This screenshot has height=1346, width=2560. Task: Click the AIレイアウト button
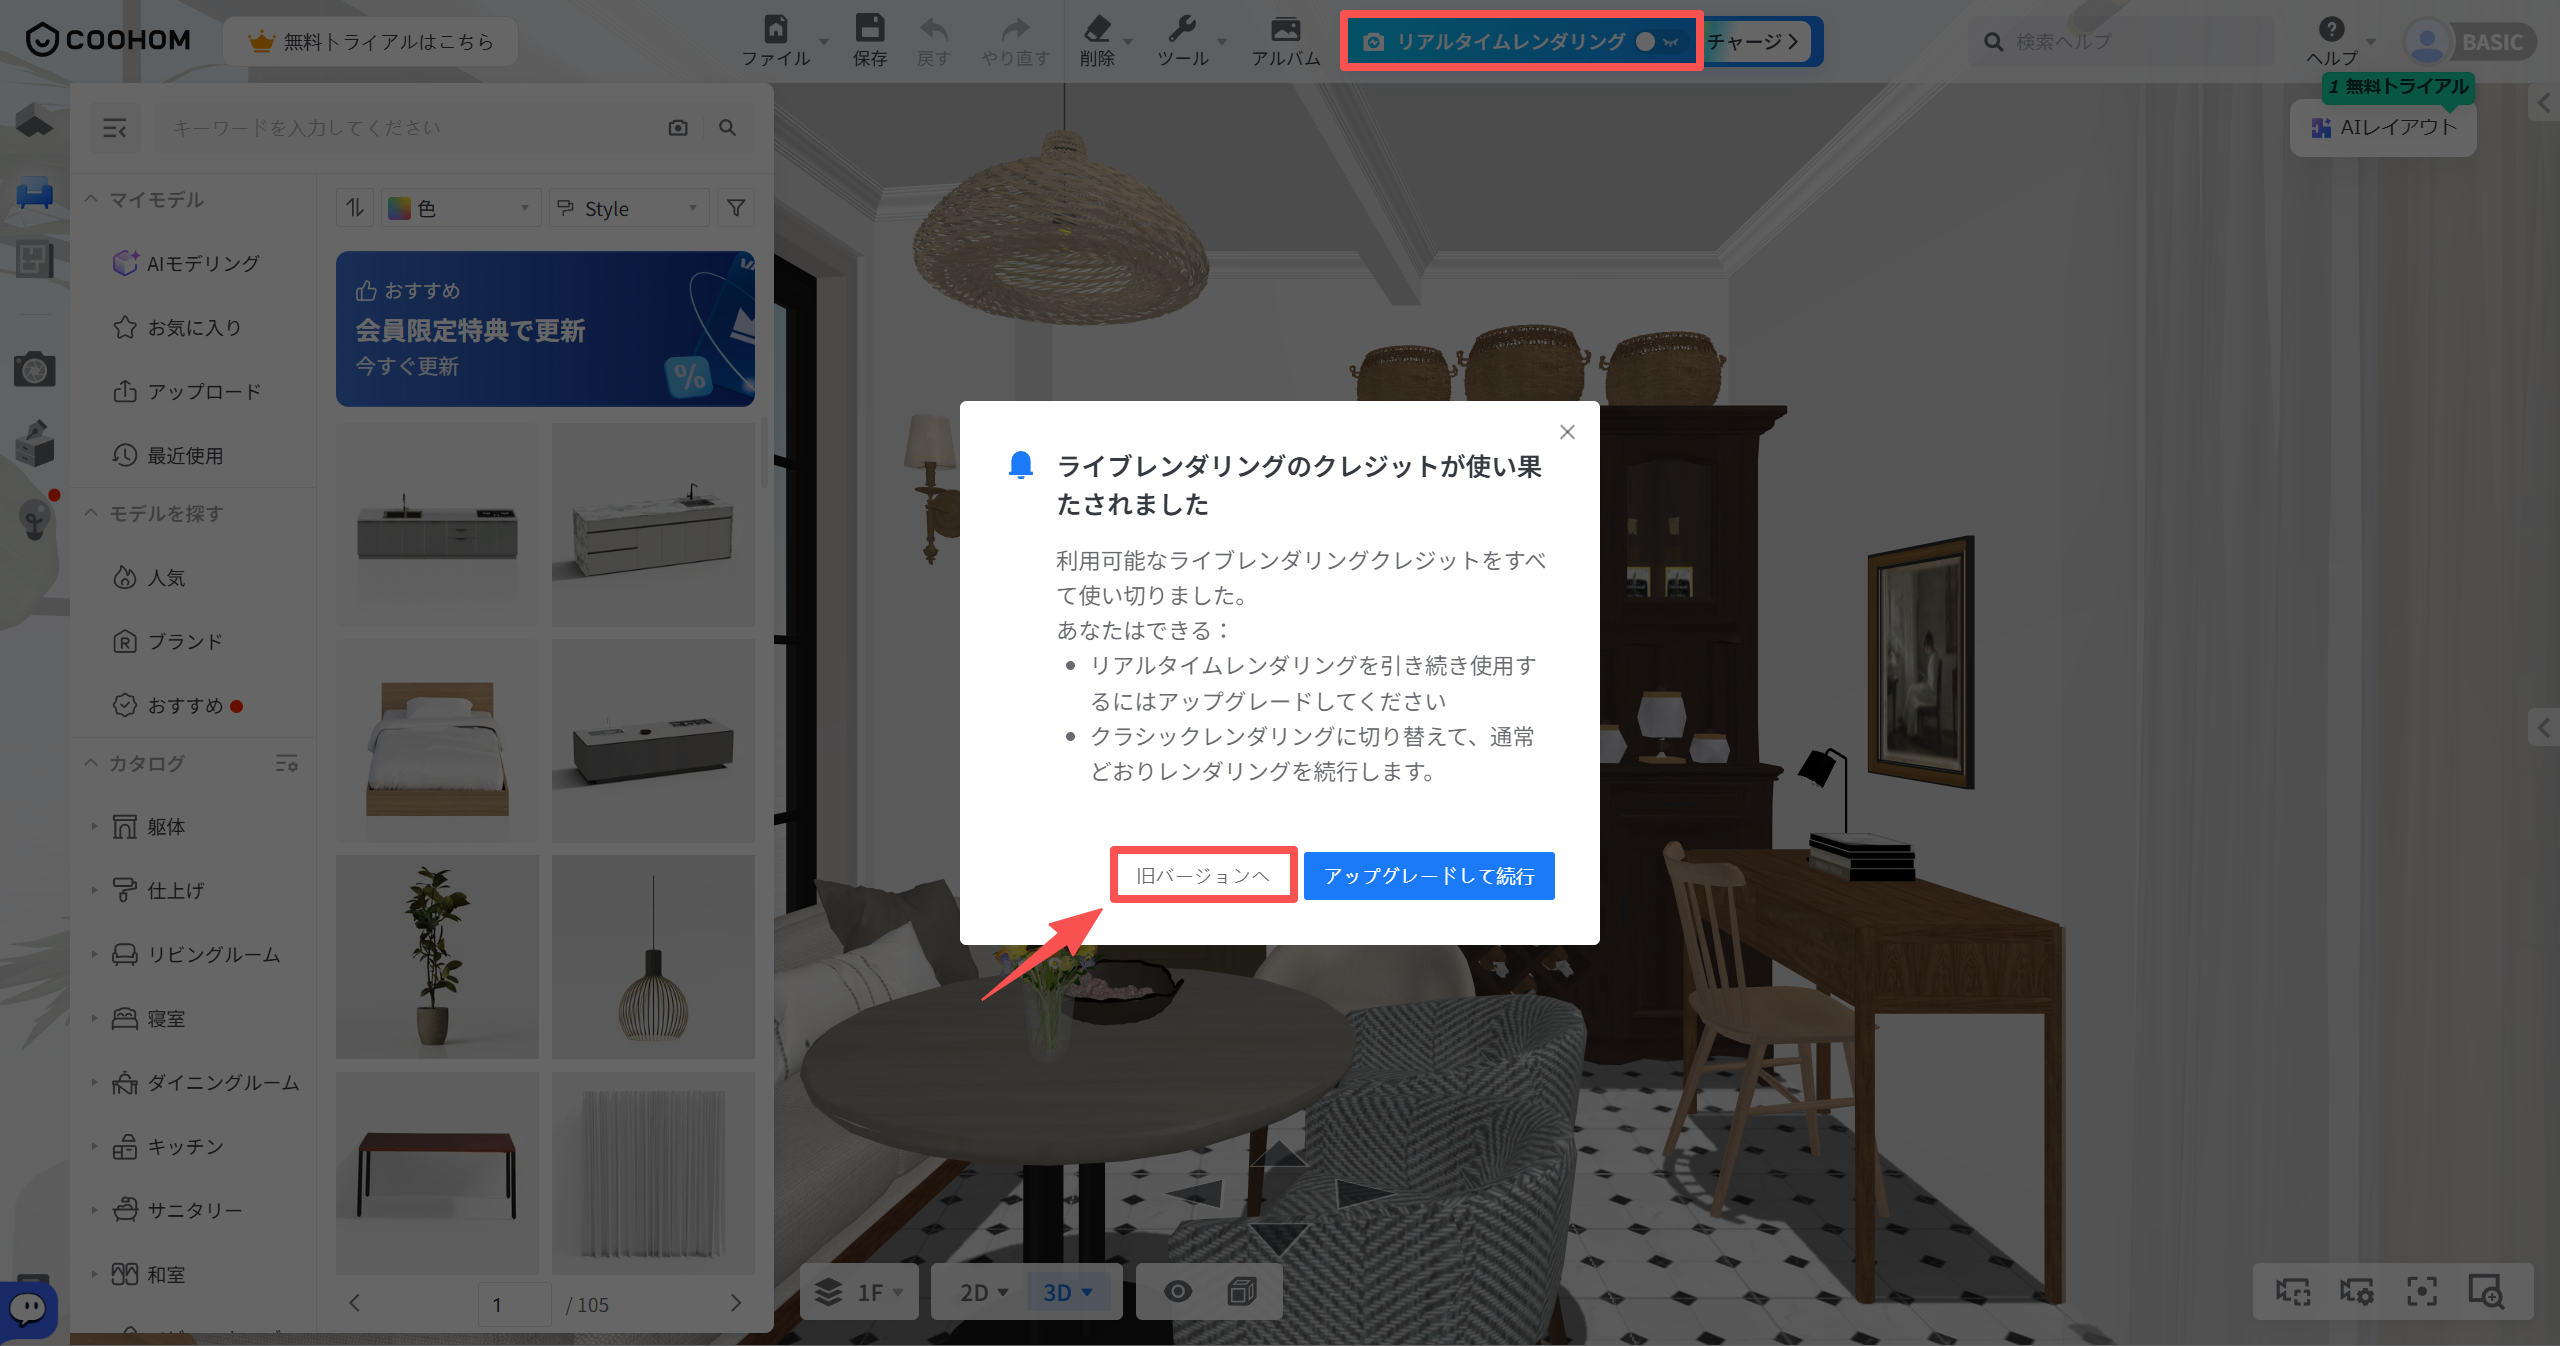pyautogui.click(x=2383, y=127)
